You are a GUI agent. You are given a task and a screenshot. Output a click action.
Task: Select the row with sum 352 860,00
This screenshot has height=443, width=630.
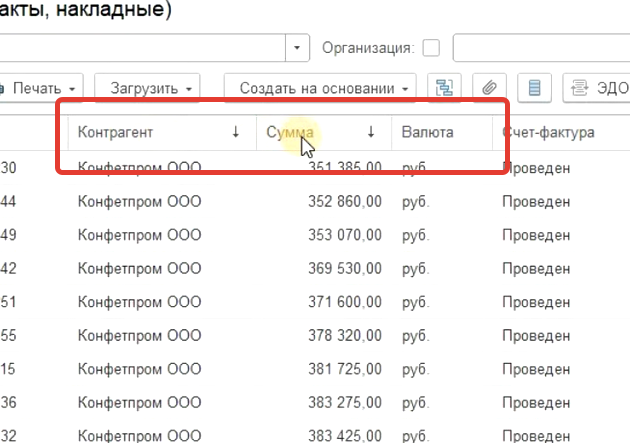point(315,201)
